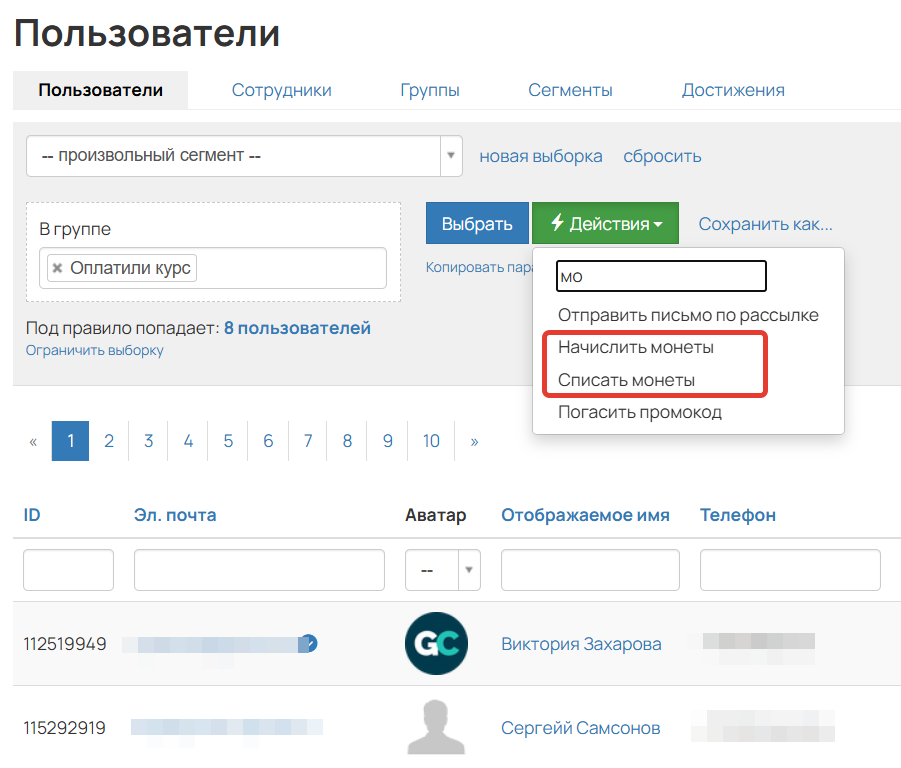Go to next page with » arrow
Screen dimensions: 901x768
(474, 441)
